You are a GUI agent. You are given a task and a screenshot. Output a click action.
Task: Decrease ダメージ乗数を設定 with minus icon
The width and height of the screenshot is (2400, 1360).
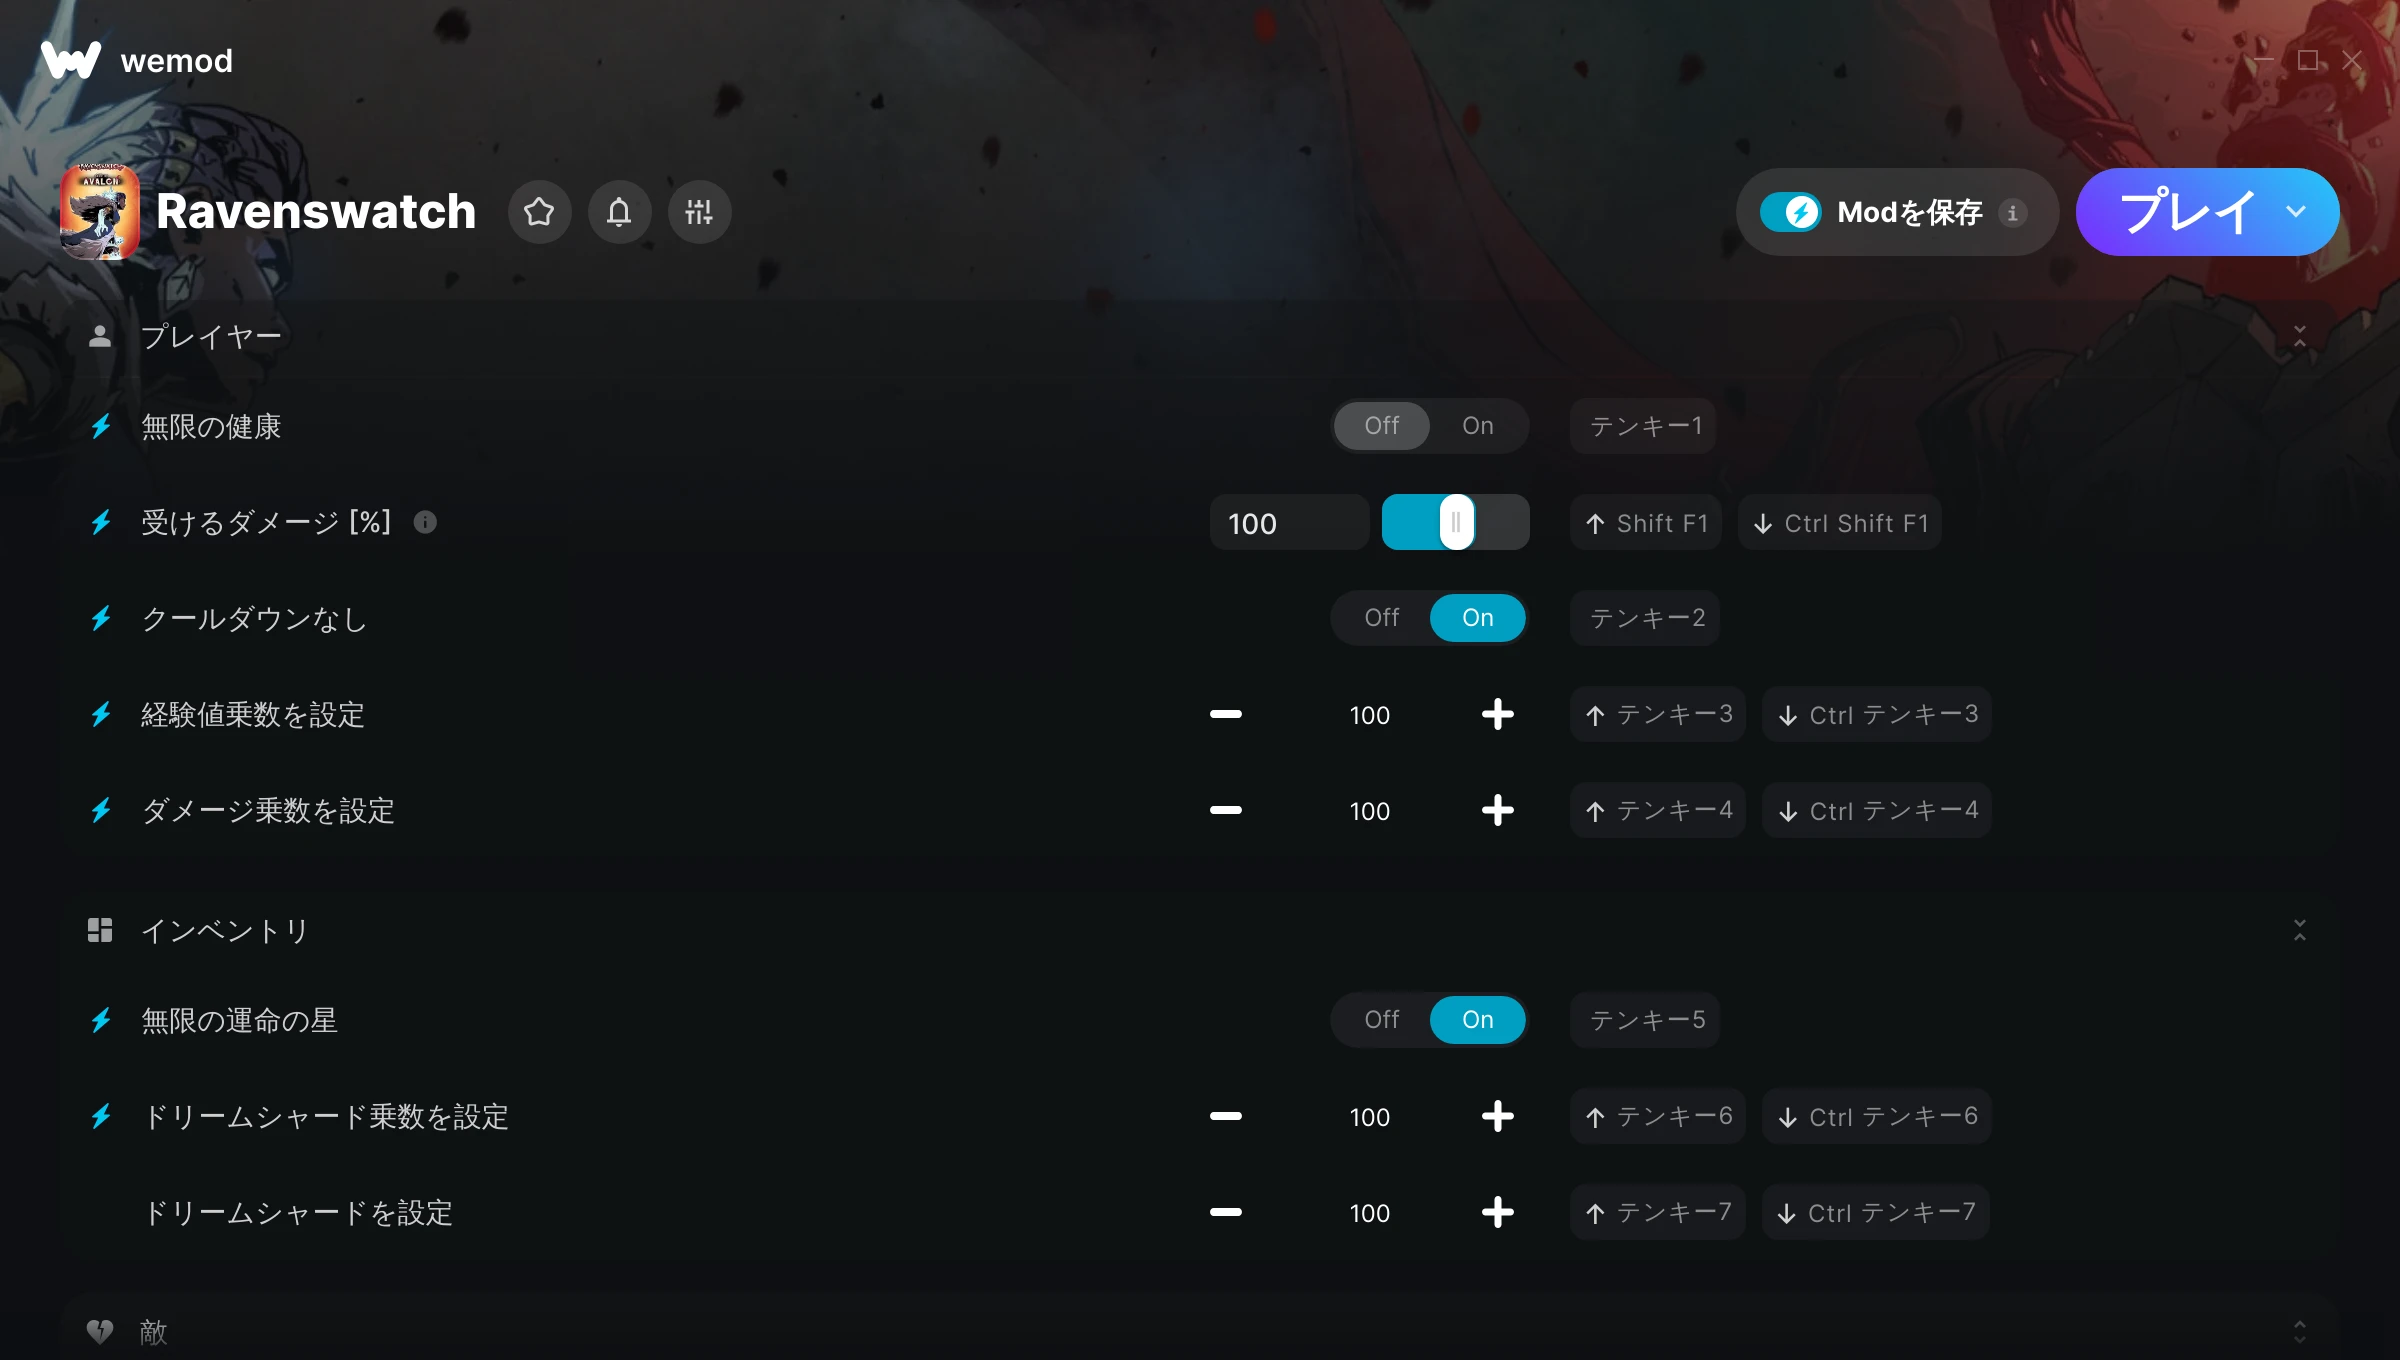pos(1225,810)
